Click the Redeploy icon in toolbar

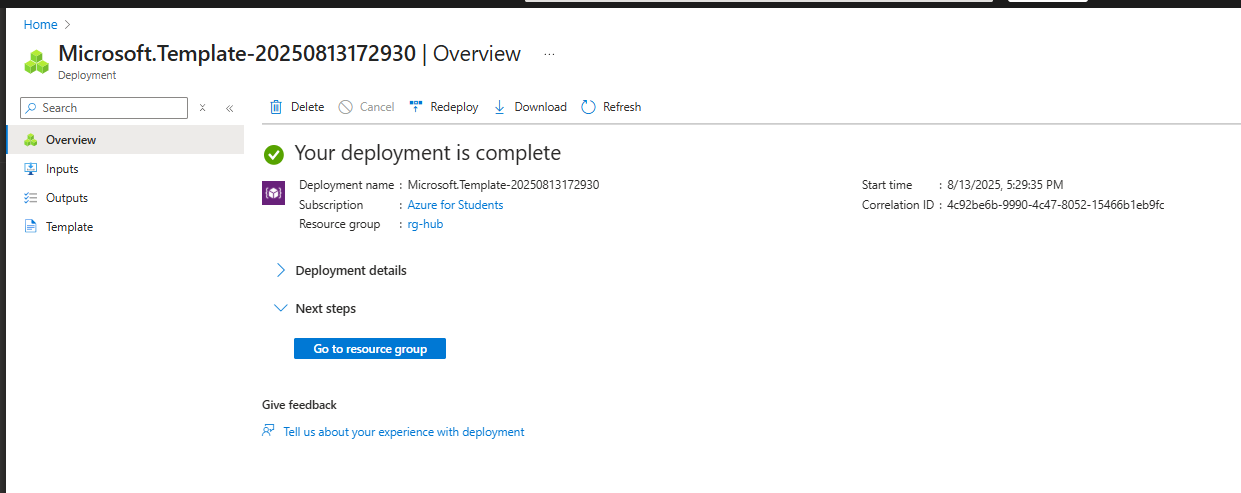point(416,107)
